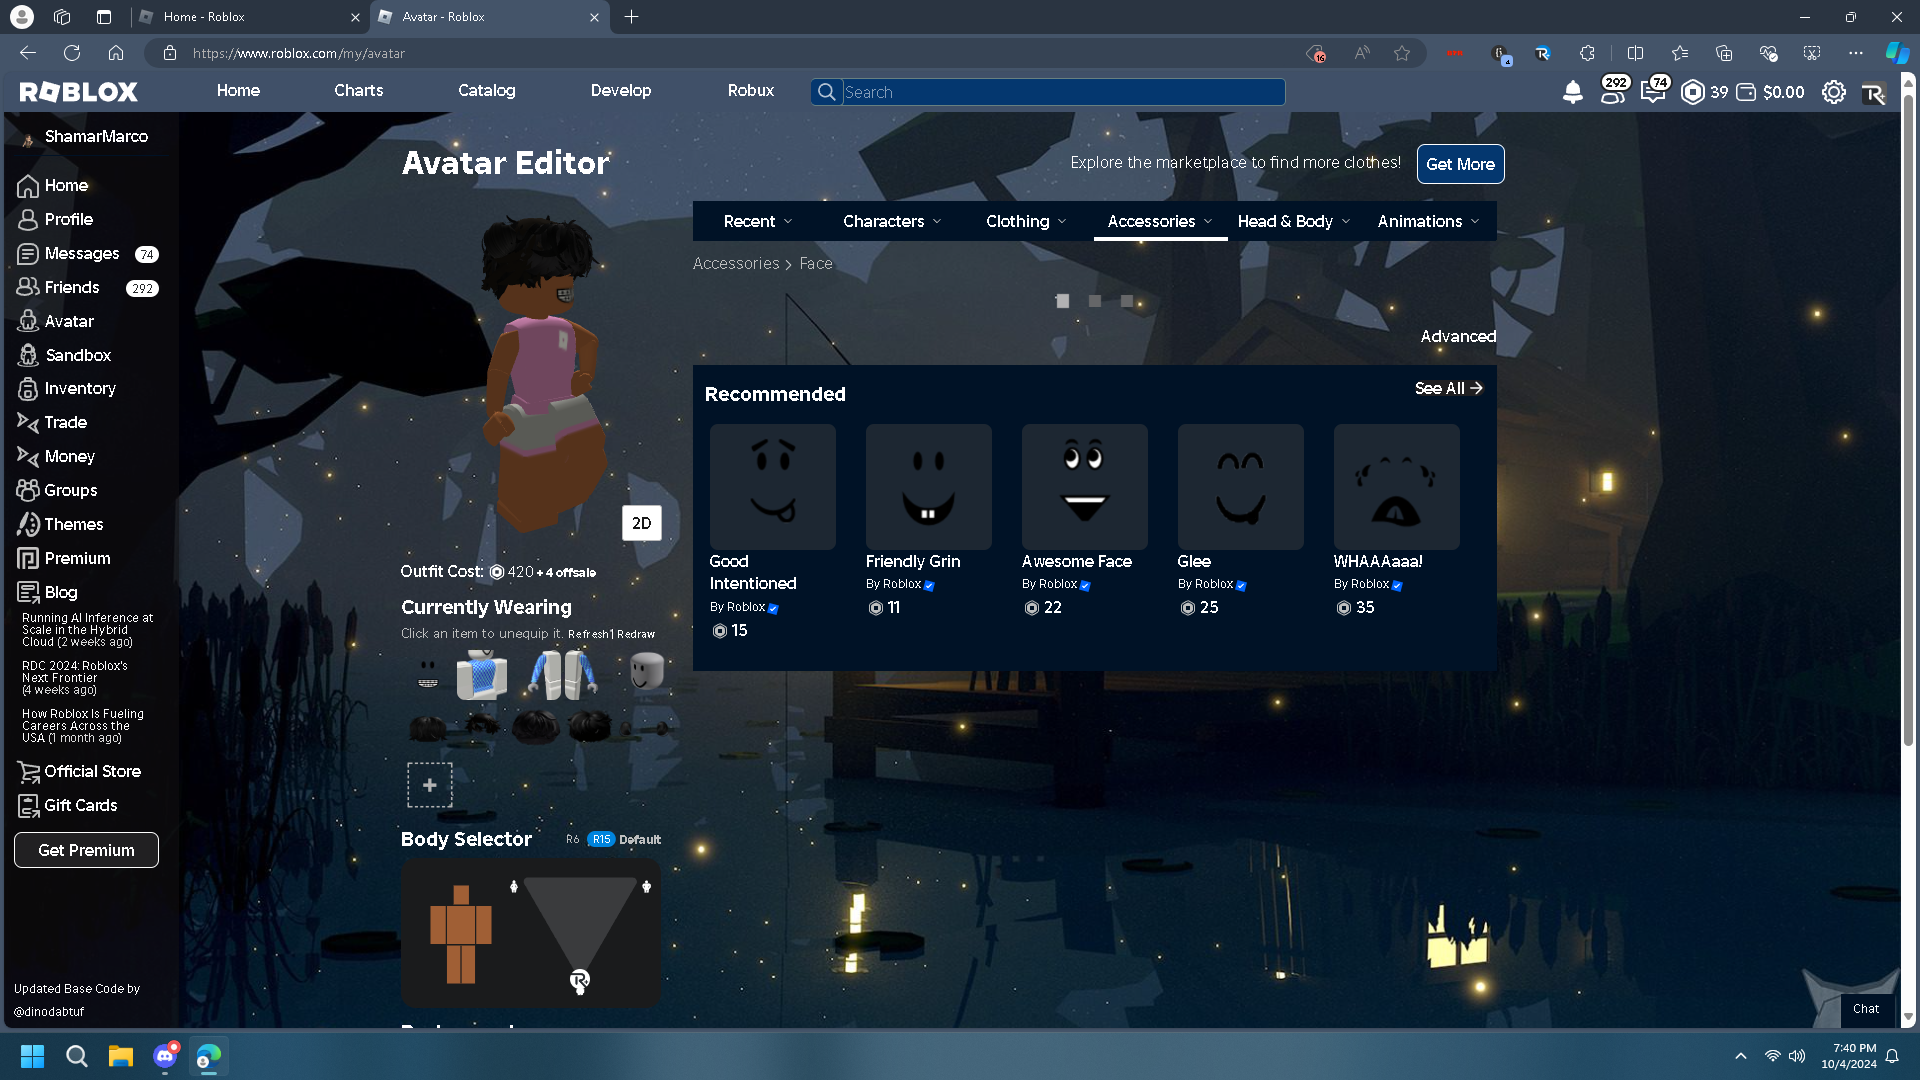Open Themes in the left sidebar

60,525
